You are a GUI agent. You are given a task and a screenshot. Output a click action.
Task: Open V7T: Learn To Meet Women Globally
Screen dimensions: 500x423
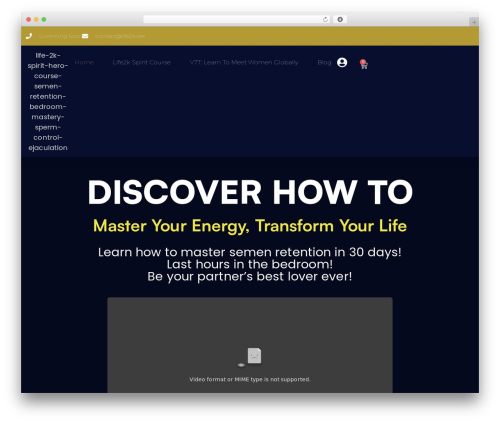tap(244, 62)
